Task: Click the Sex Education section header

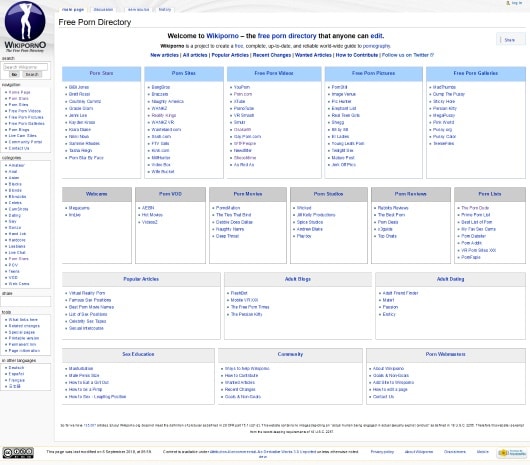Action: 138,354
